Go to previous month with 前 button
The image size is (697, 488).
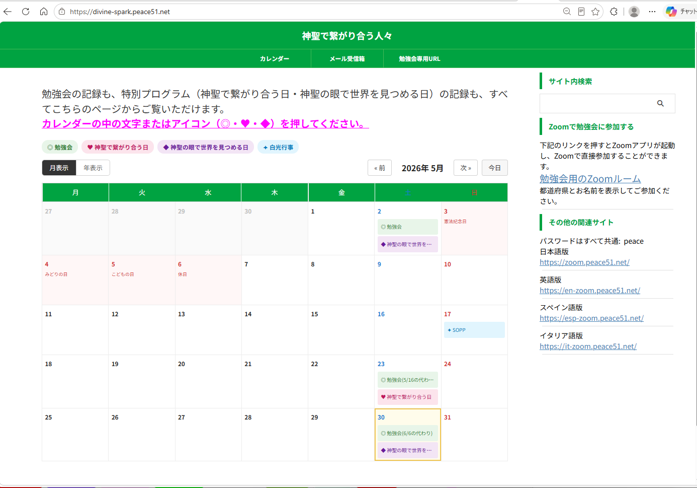coord(380,168)
